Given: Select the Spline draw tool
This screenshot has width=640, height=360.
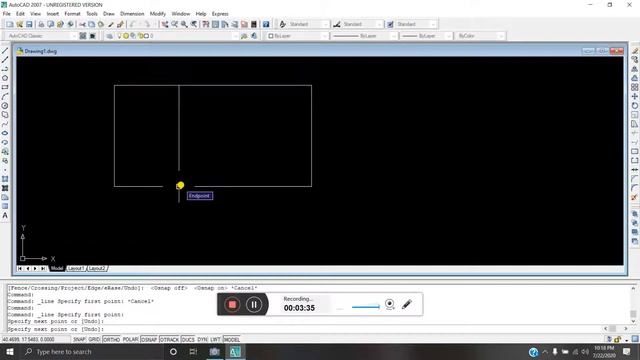Looking at the screenshot, I should (x=5, y=124).
